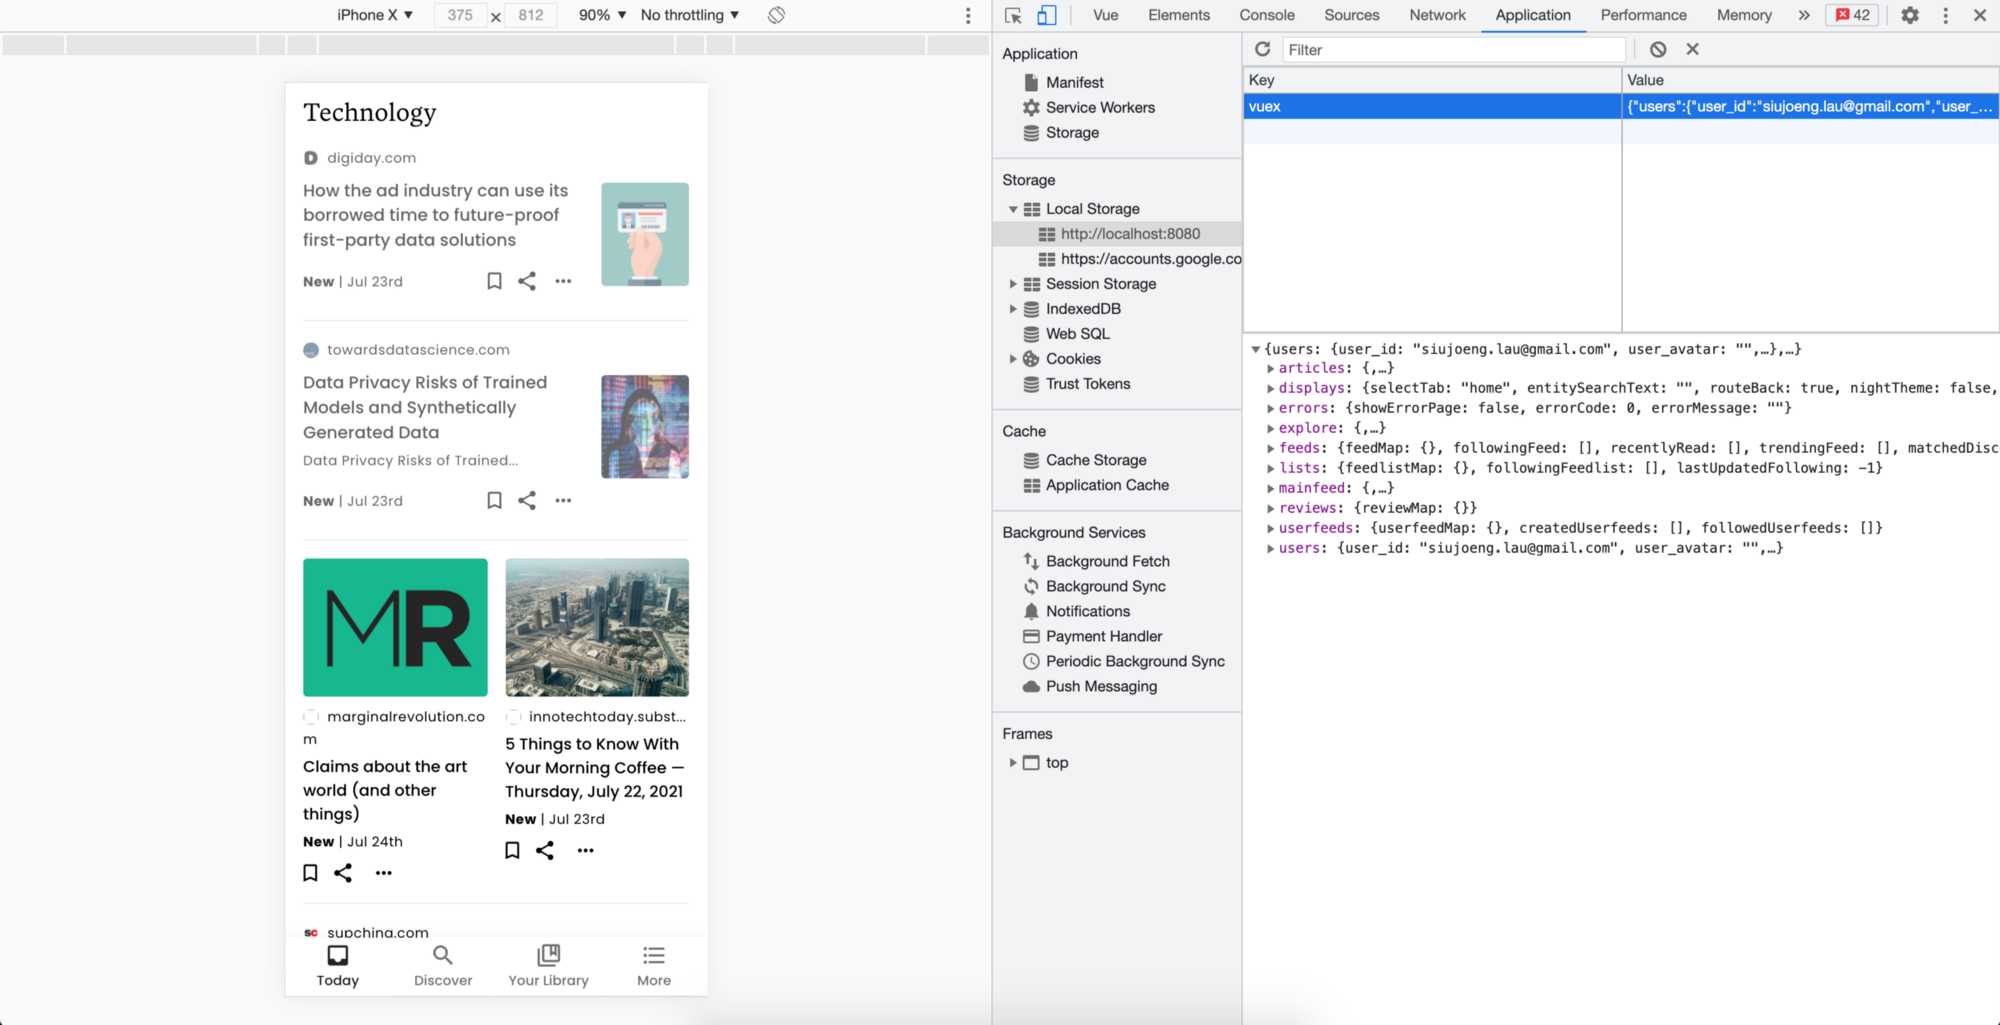This screenshot has width=2000, height=1025.
Task: Click the storage Filter input field
Action: tap(1453, 49)
